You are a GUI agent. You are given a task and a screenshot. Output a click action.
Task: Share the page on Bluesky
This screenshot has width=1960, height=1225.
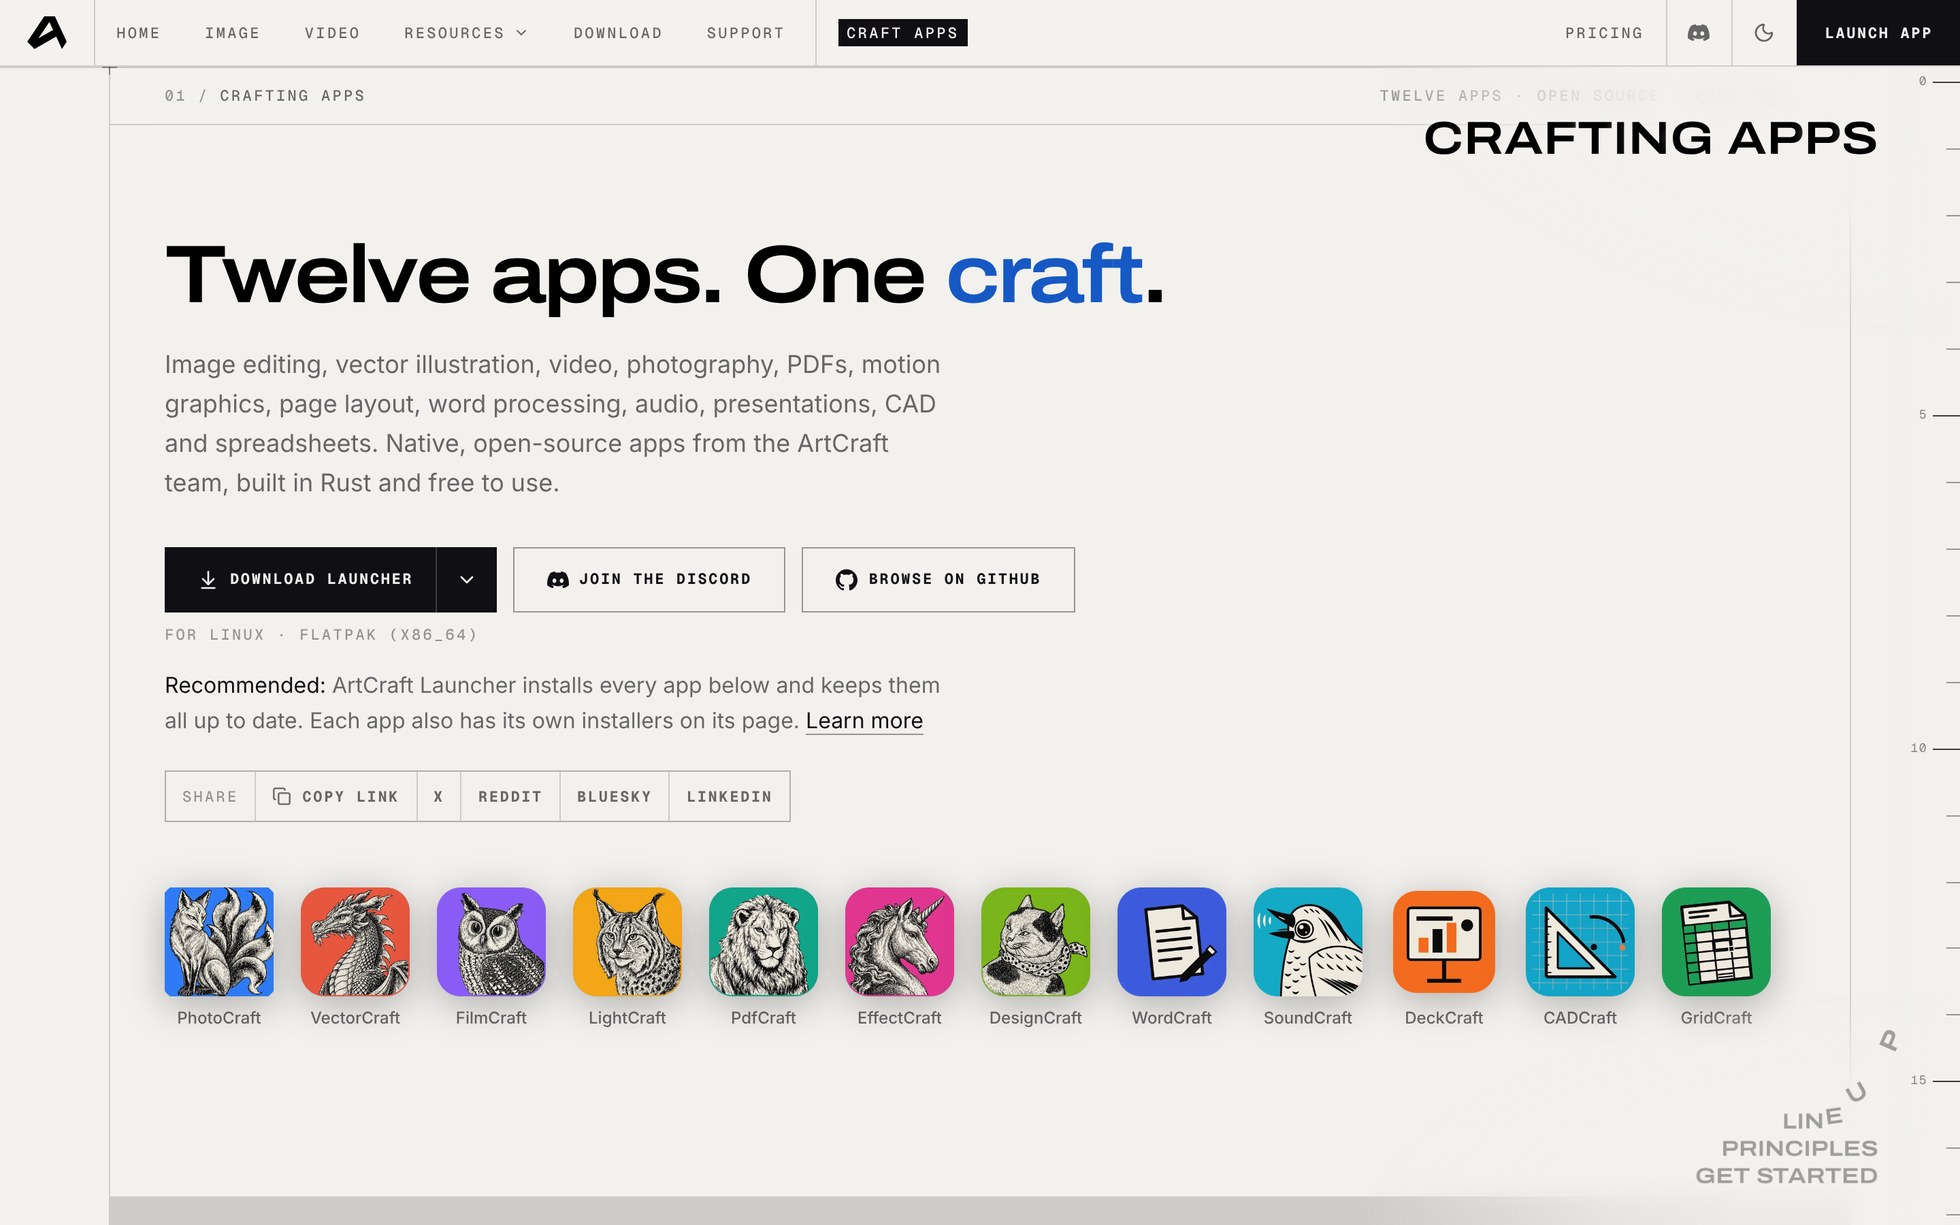tap(614, 796)
